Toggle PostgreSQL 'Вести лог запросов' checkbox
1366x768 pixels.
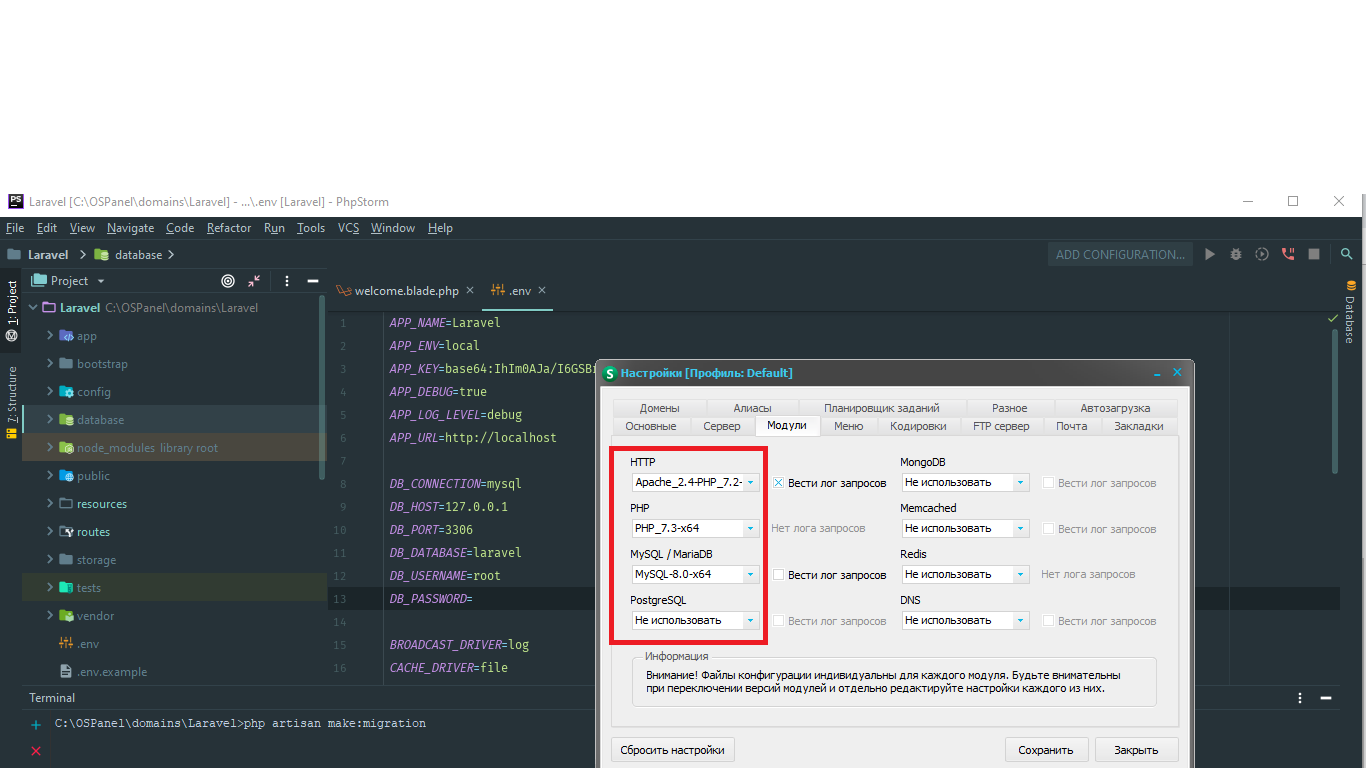point(778,620)
